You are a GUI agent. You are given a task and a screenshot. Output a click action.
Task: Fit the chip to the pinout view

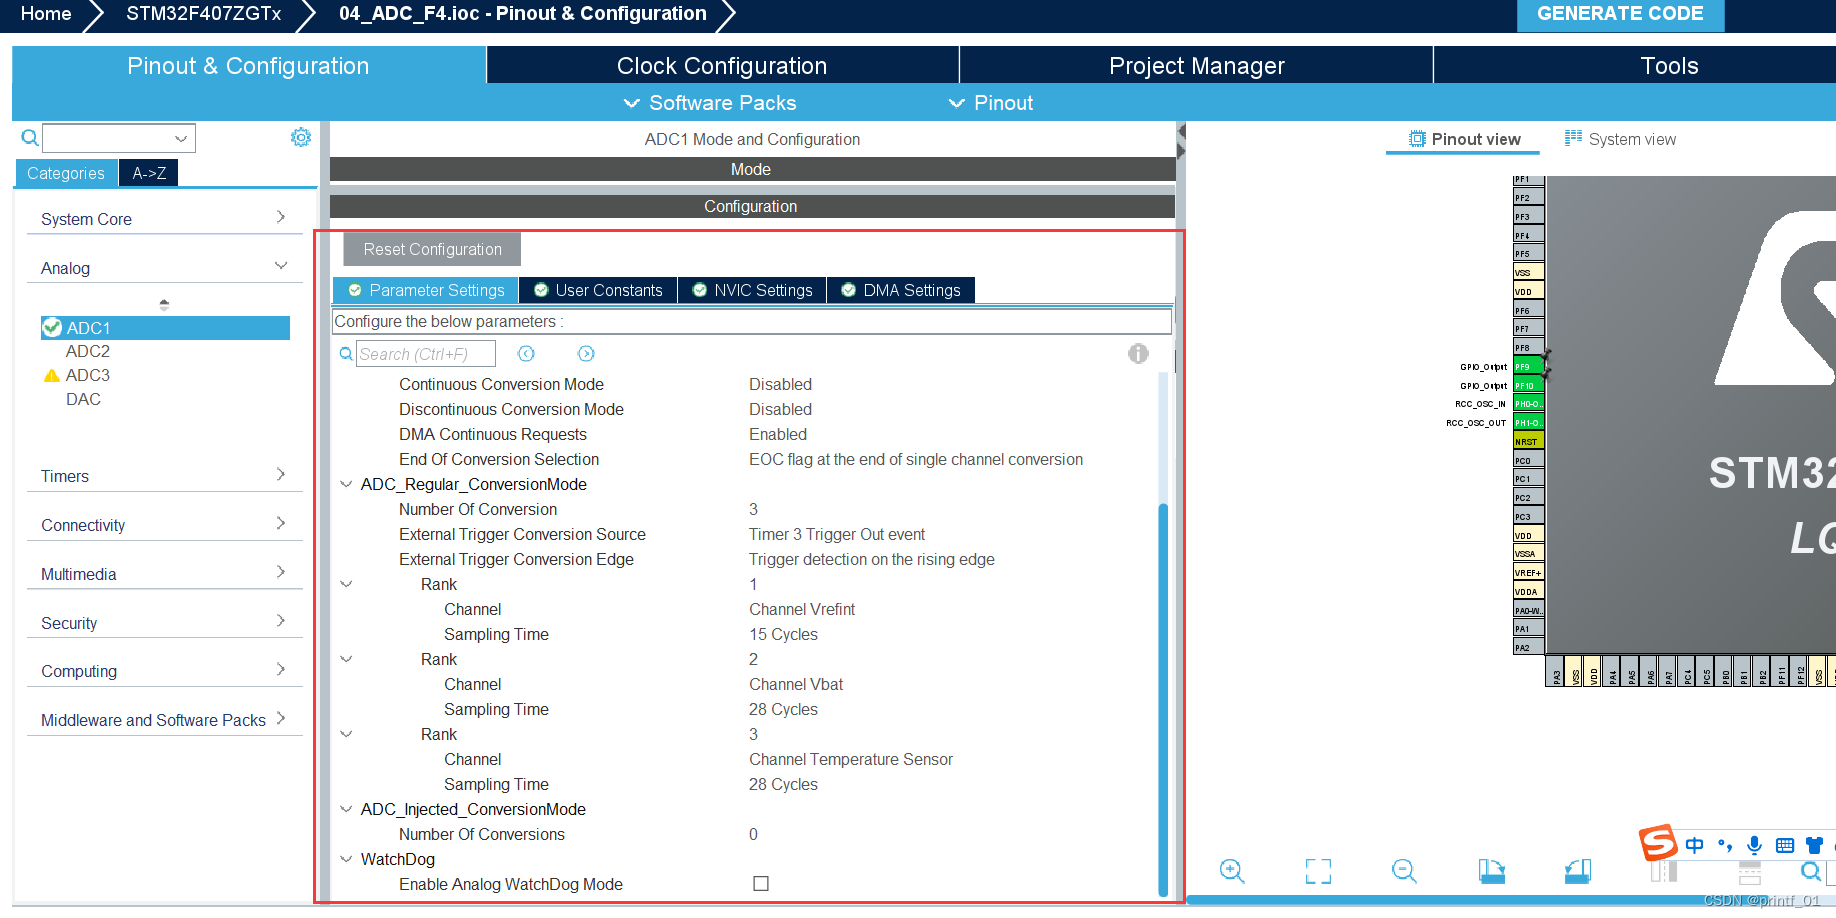tap(1318, 871)
